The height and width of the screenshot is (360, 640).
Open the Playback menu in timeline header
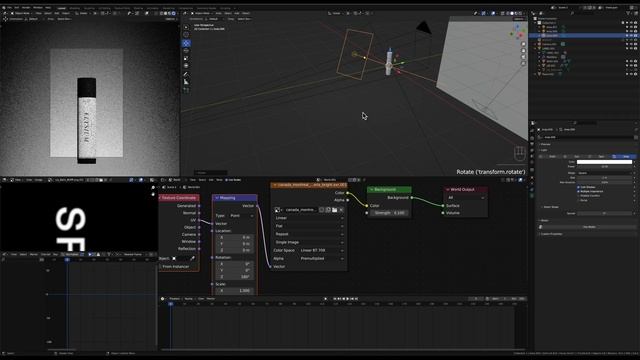[x=174, y=299]
